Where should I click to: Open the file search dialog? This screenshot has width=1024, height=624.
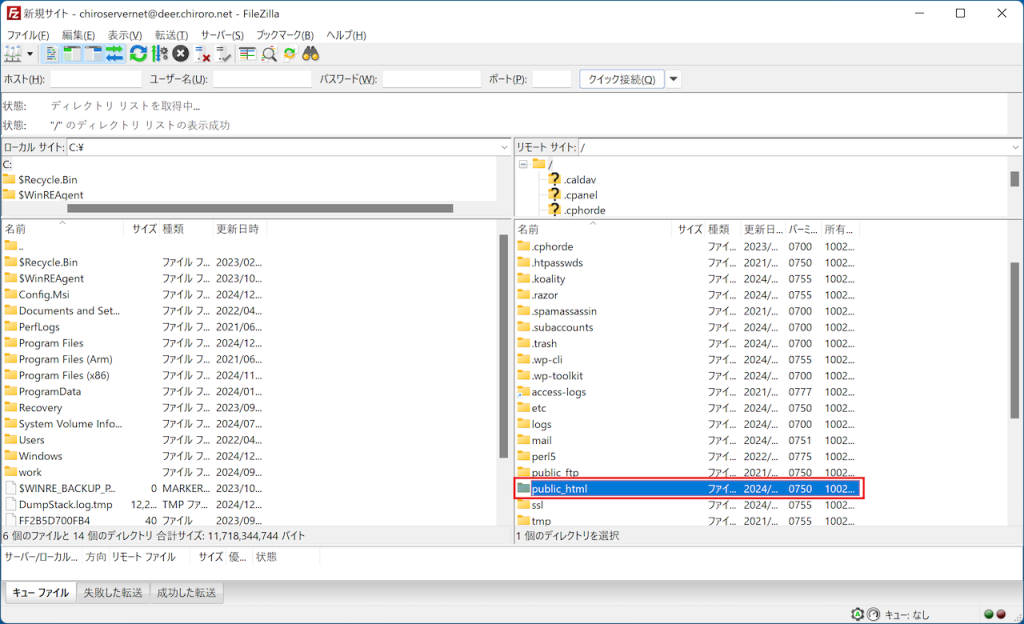coord(311,54)
